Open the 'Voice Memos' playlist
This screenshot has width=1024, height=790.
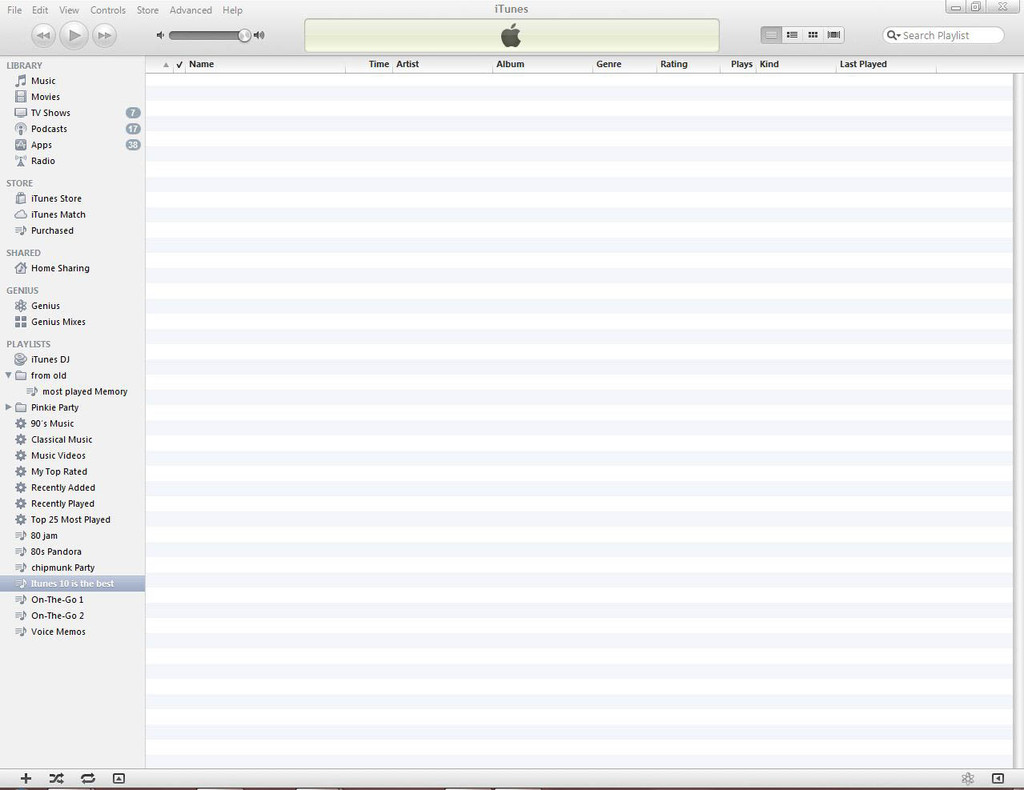point(72,632)
